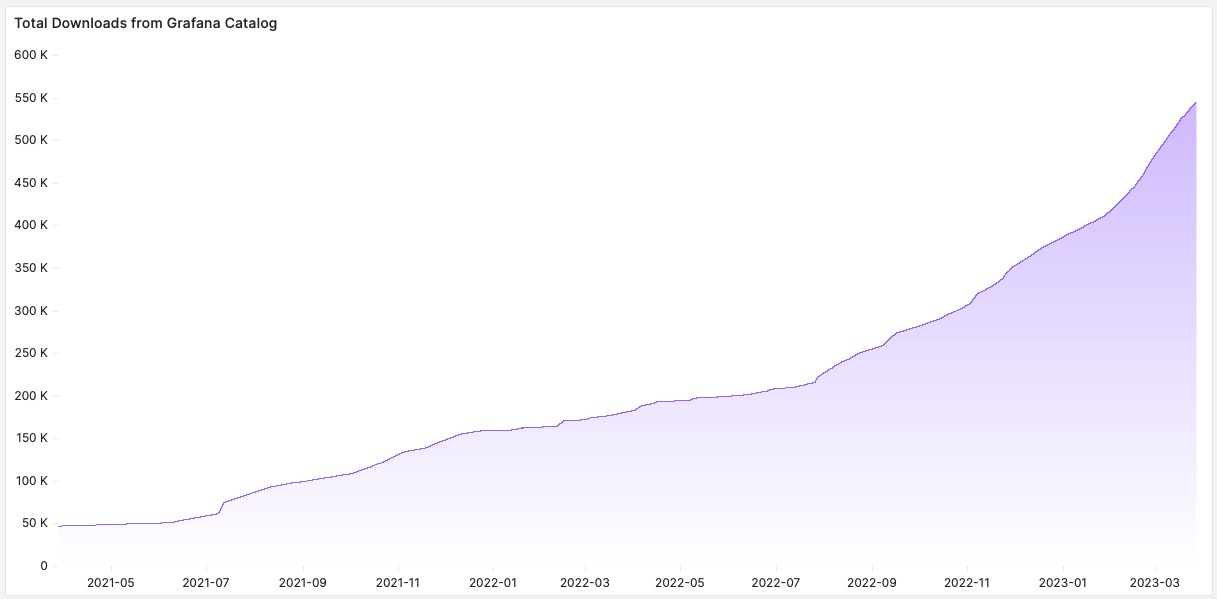Select the 2021-05 x-axis date label
The width and height of the screenshot is (1217, 599).
(x=111, y=582)
